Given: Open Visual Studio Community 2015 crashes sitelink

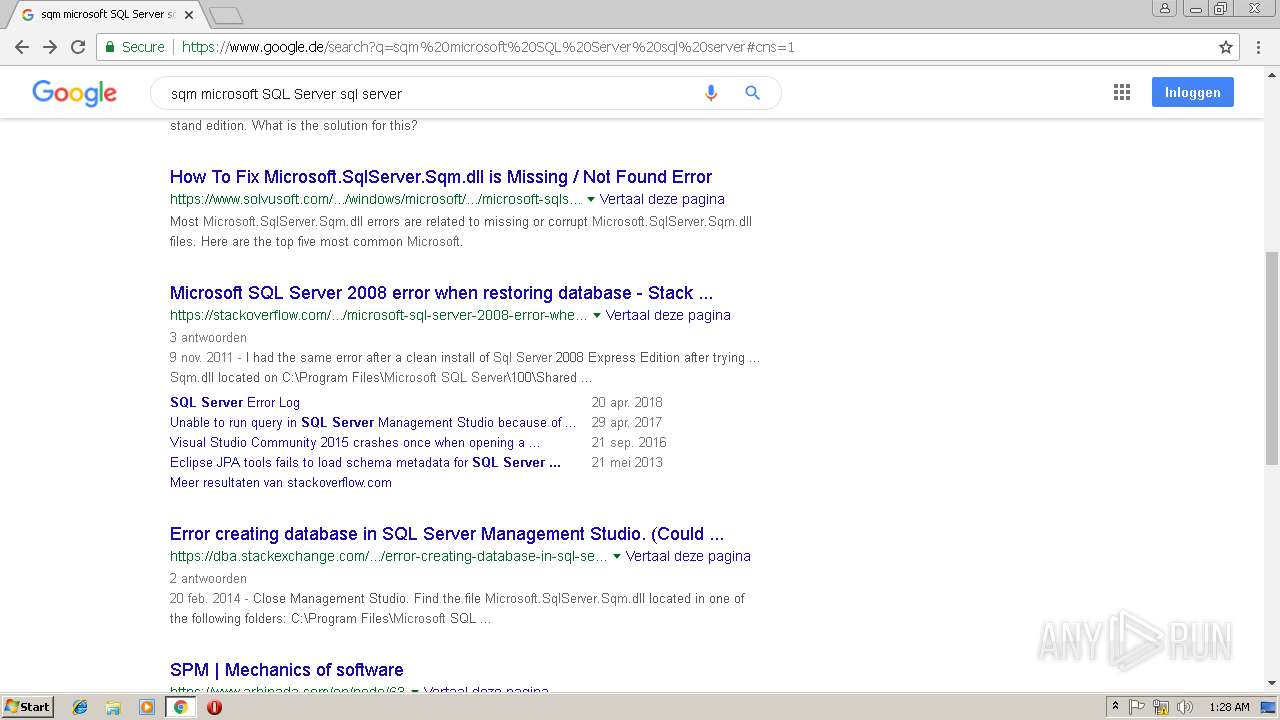Looking at the screenshot, I should pyautogui.click(x=355, y=442).
